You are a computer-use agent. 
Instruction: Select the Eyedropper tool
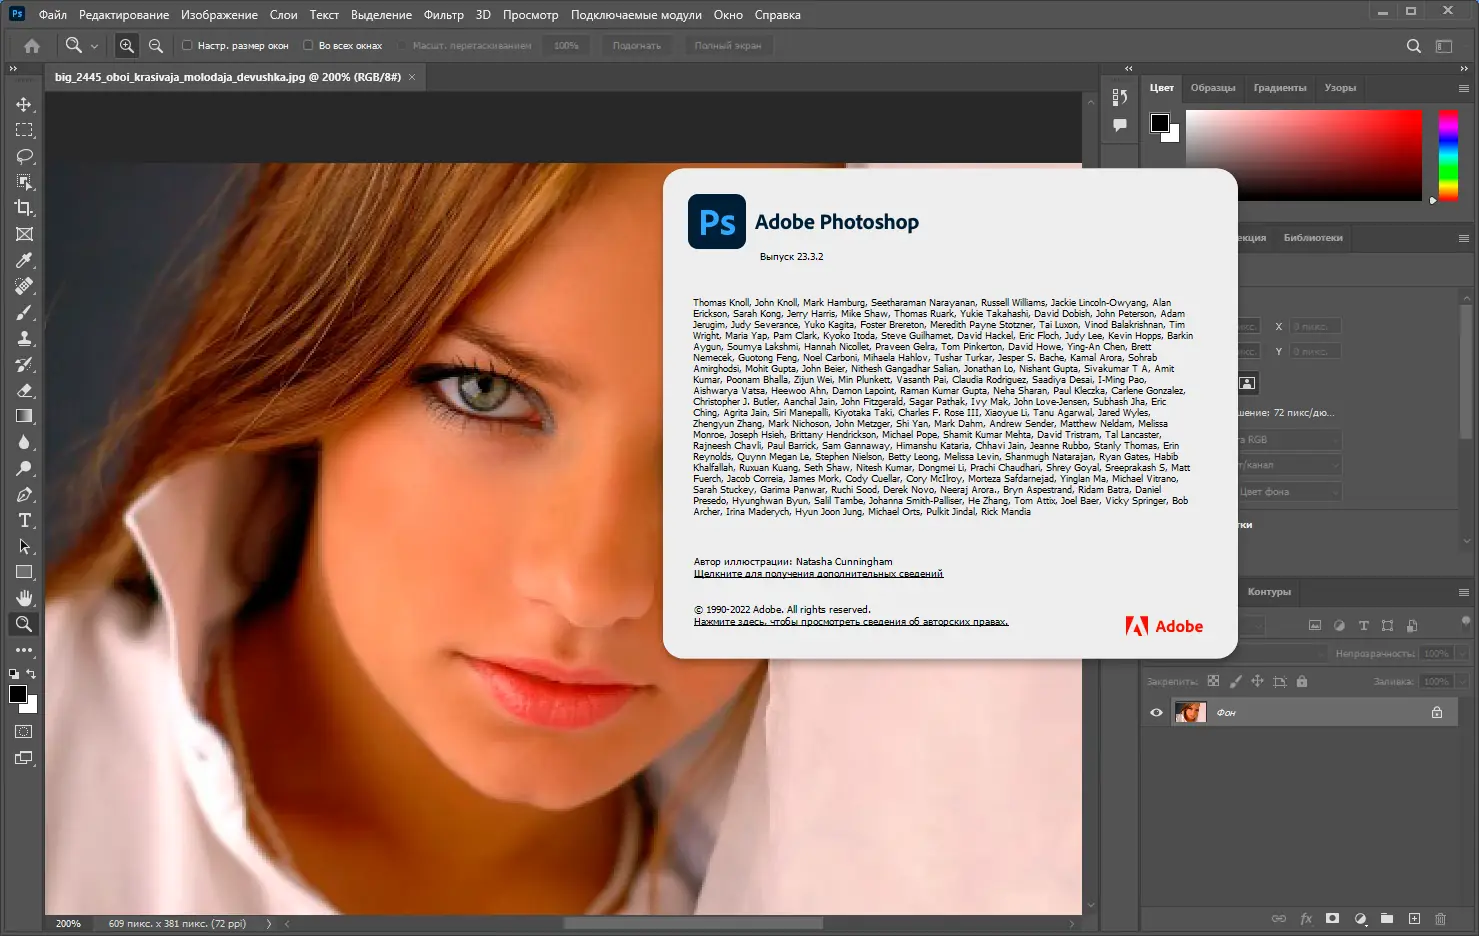tap(24, 260)
